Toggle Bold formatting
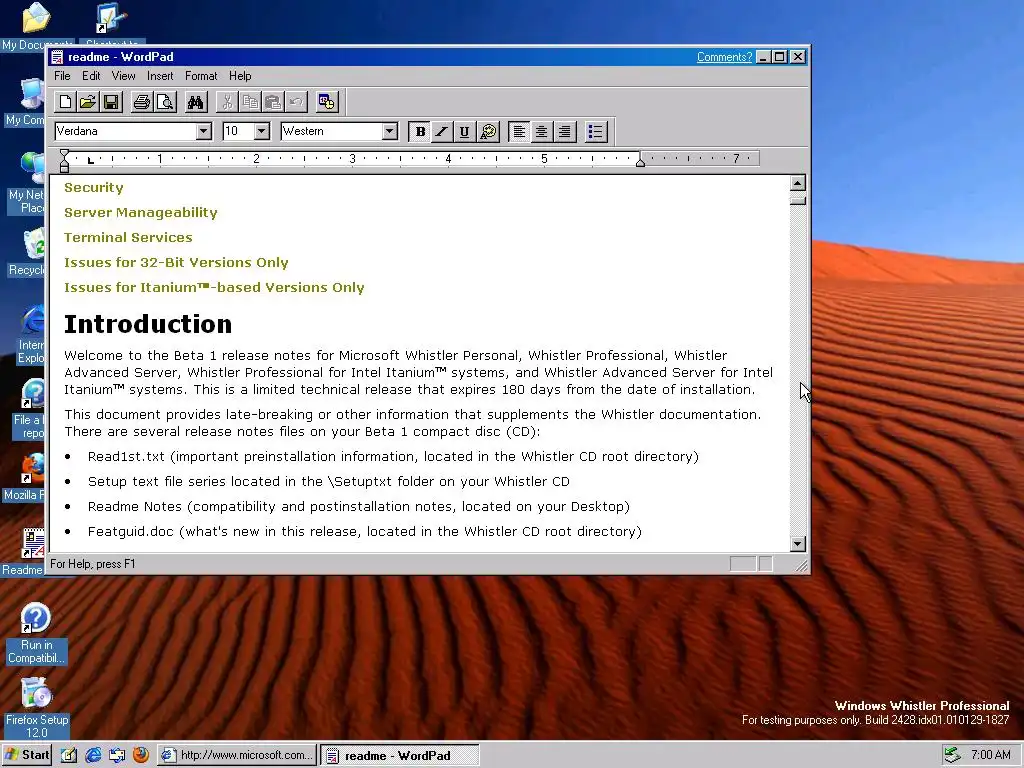 (420, 132)
